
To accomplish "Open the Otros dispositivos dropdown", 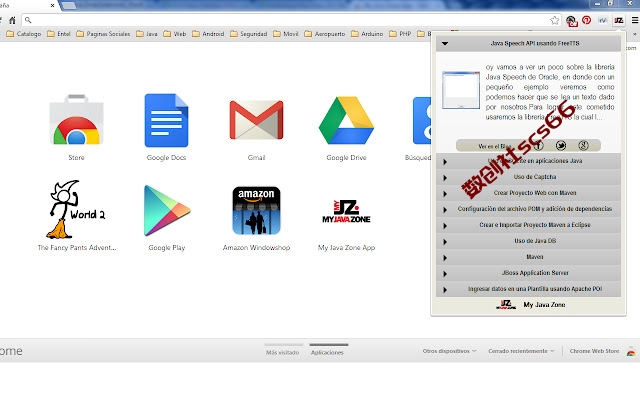I will point(449,351).
